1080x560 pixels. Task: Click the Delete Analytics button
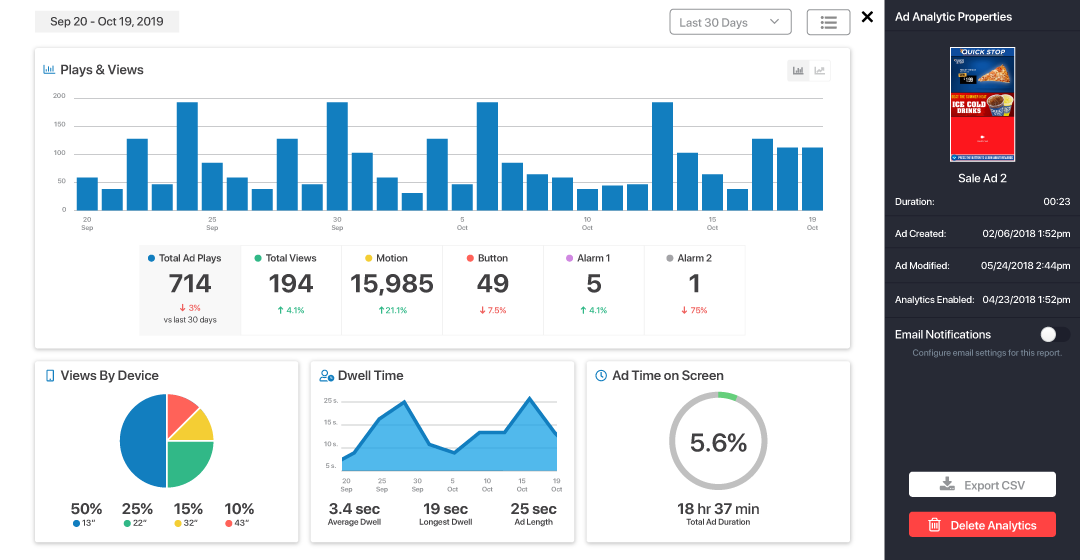point(982,525)
